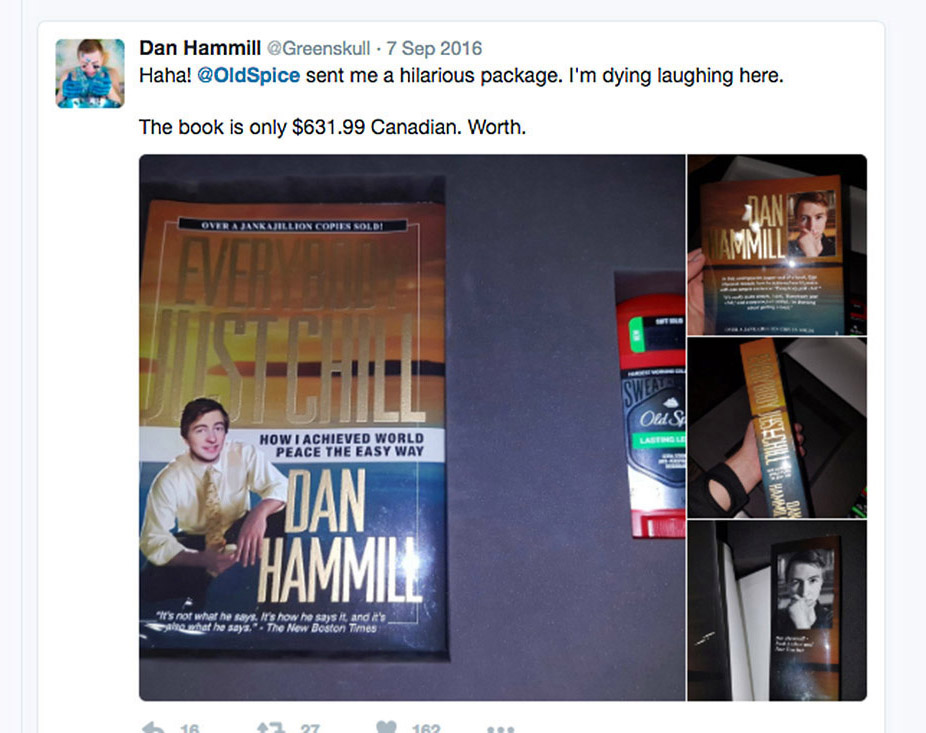Click the retweet count 27
The image size is (926, 733).
(310, 728)
